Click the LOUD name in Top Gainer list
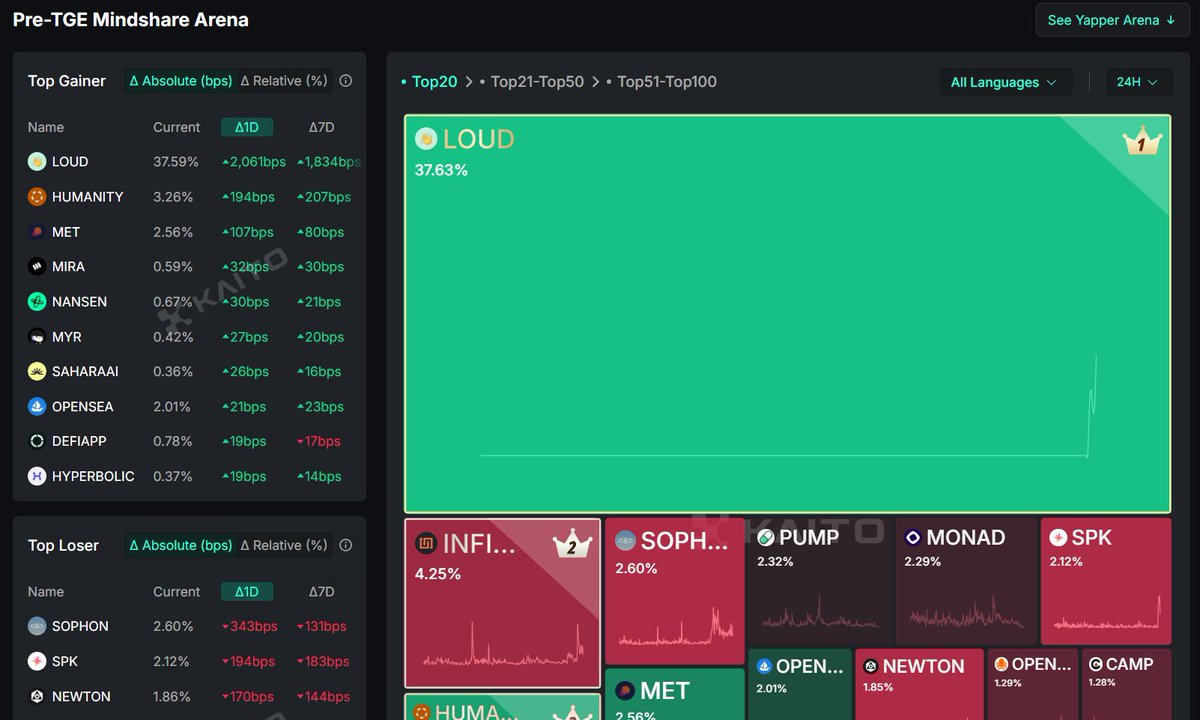1200x720 pixels. (x=70, y=162)
